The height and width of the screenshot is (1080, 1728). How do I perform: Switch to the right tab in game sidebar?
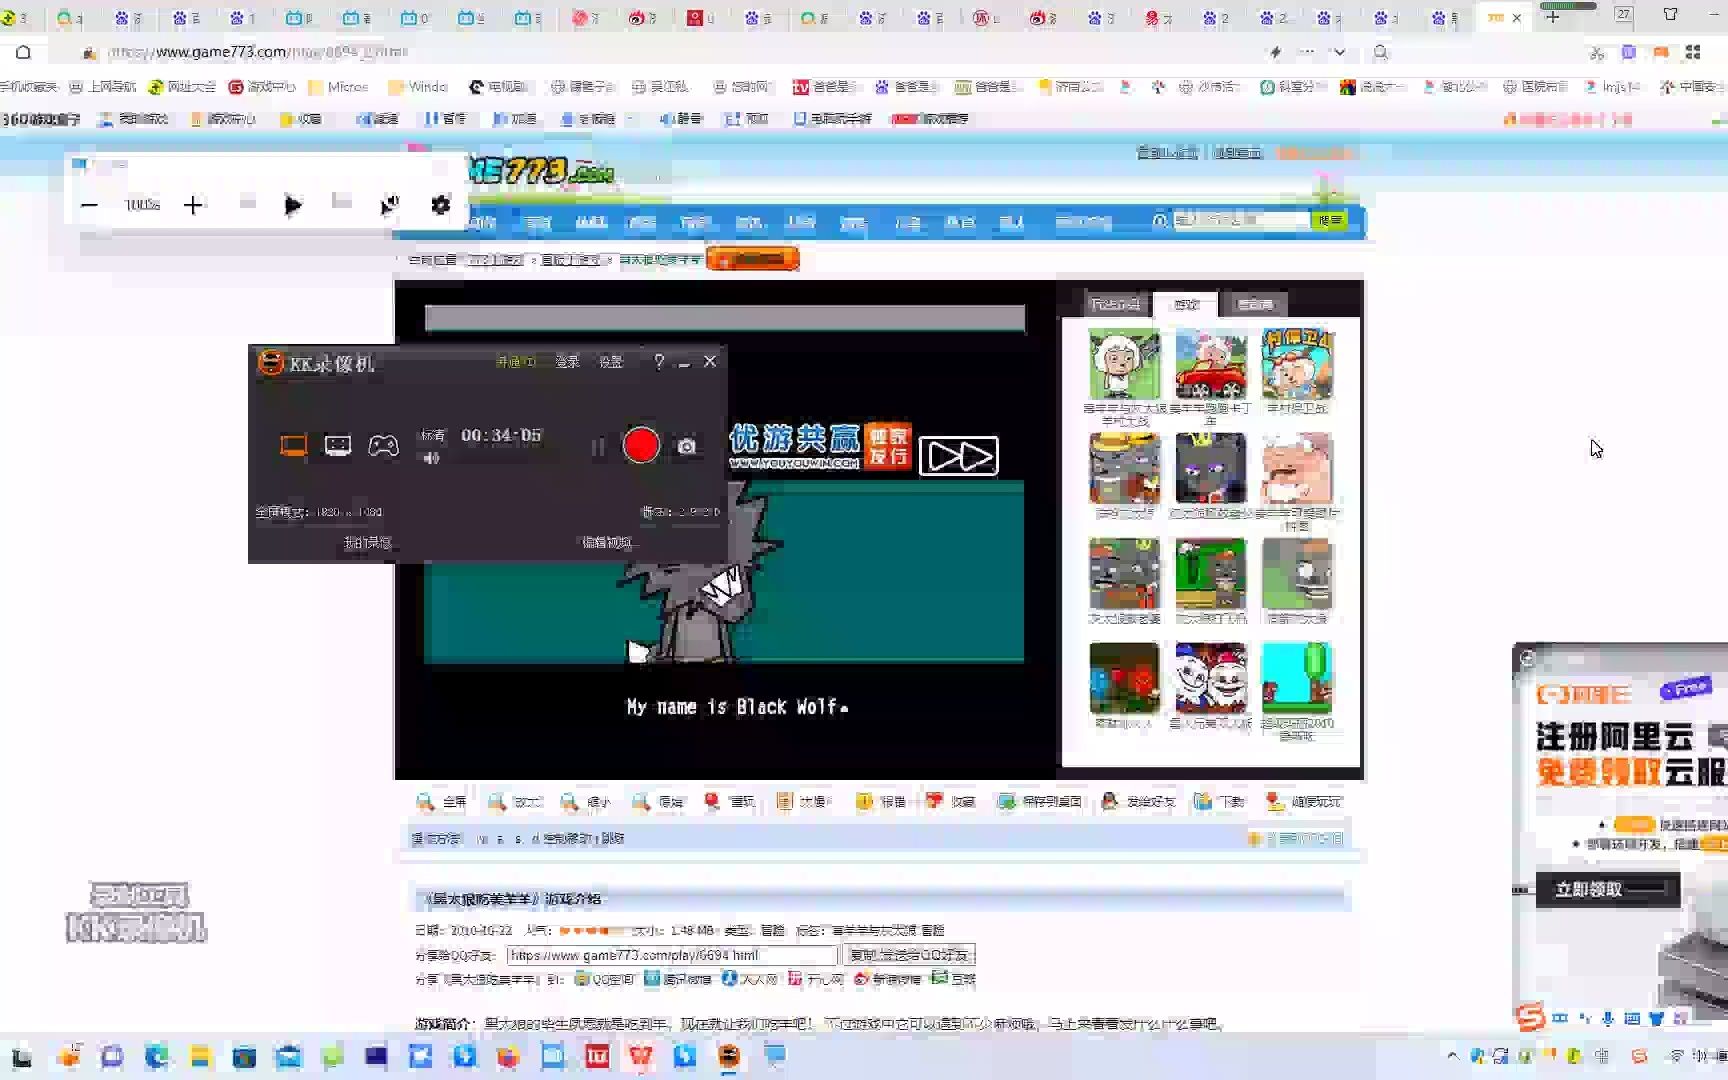pyautogui.click(x=1255, y=304)
